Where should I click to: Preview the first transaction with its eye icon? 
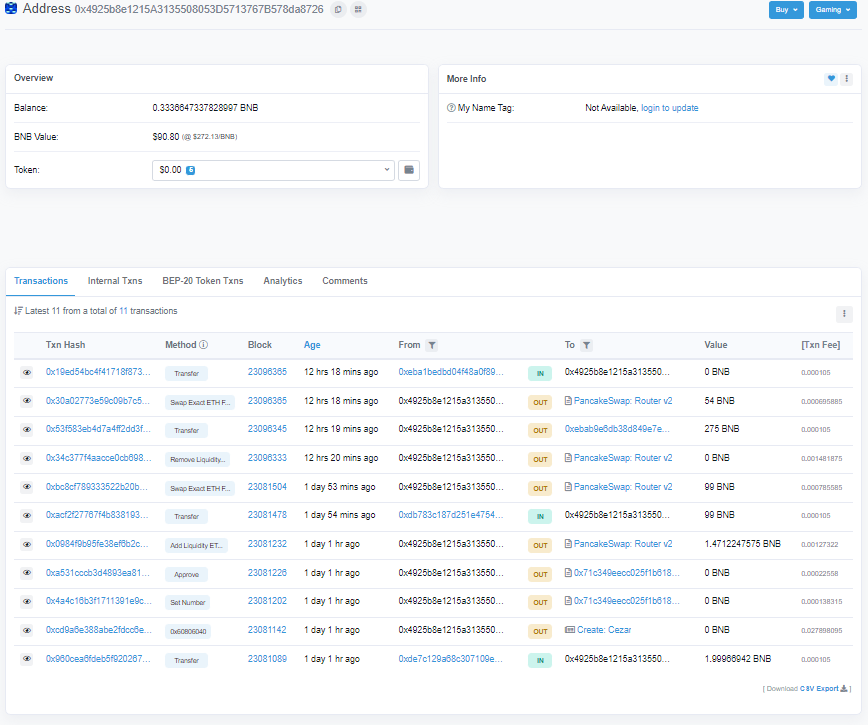click(x=25, y=373)
